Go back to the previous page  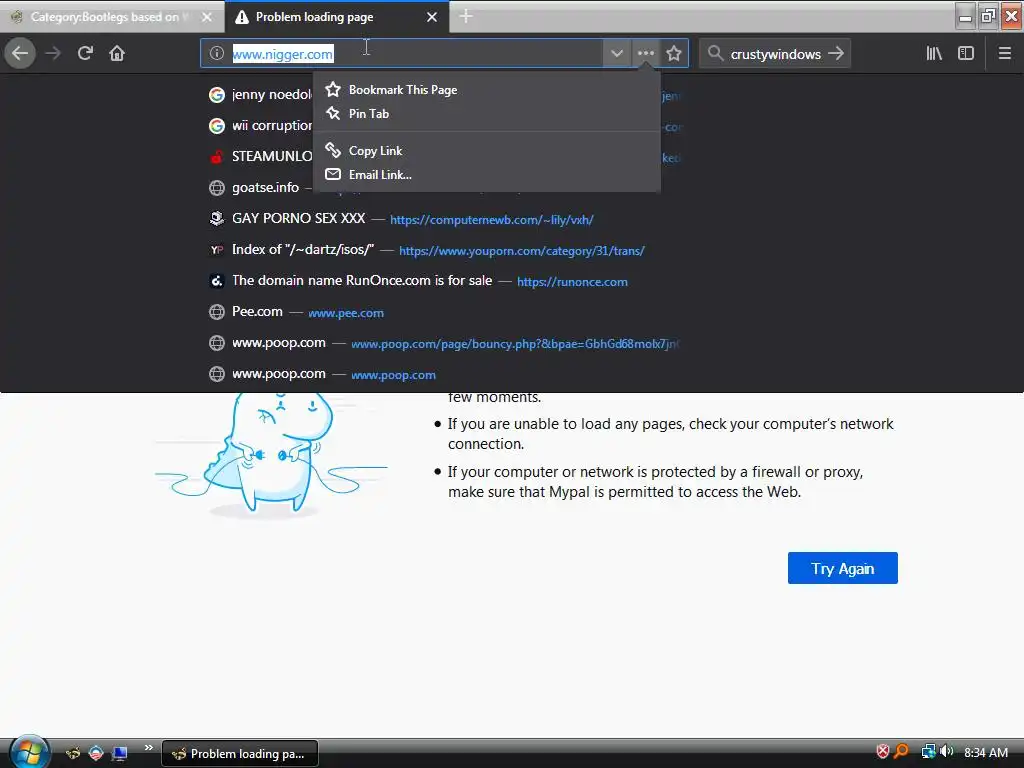20,53
